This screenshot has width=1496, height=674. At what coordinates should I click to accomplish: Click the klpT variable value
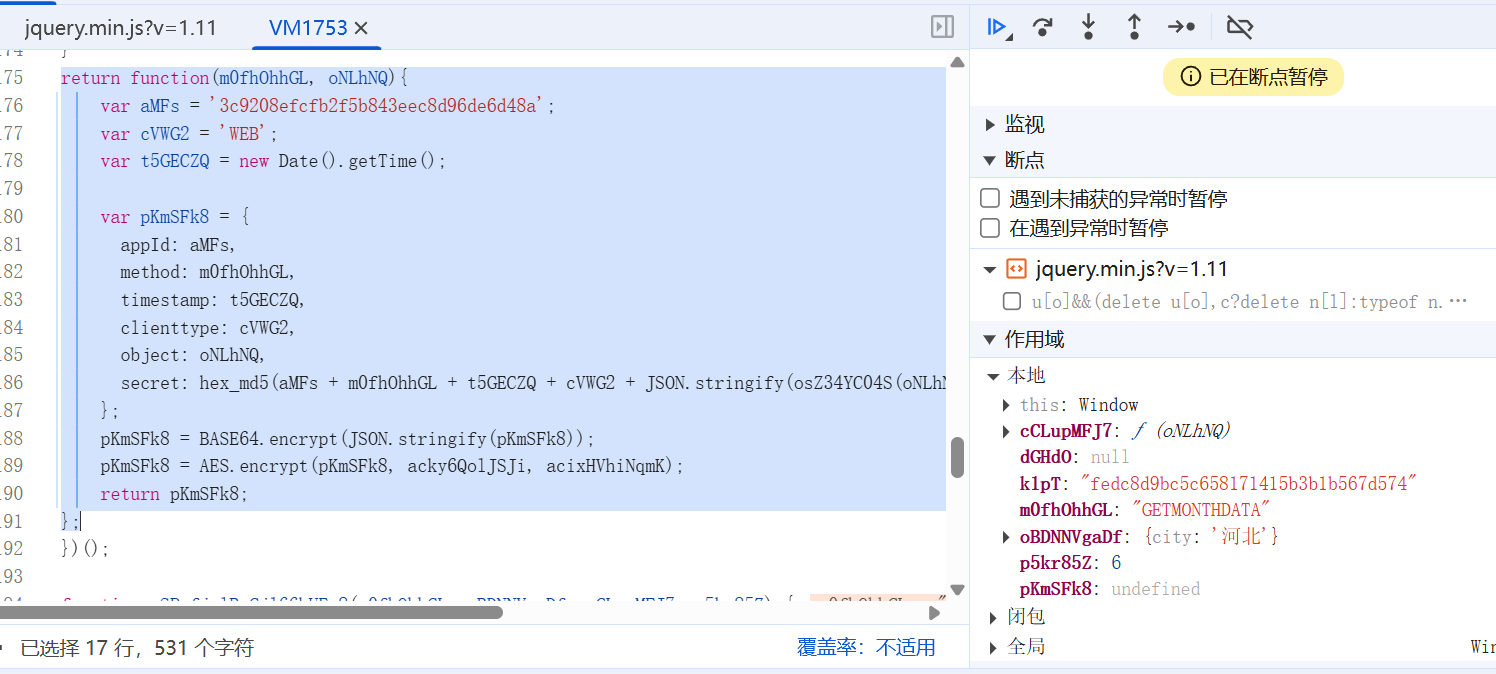(1250, 484)
